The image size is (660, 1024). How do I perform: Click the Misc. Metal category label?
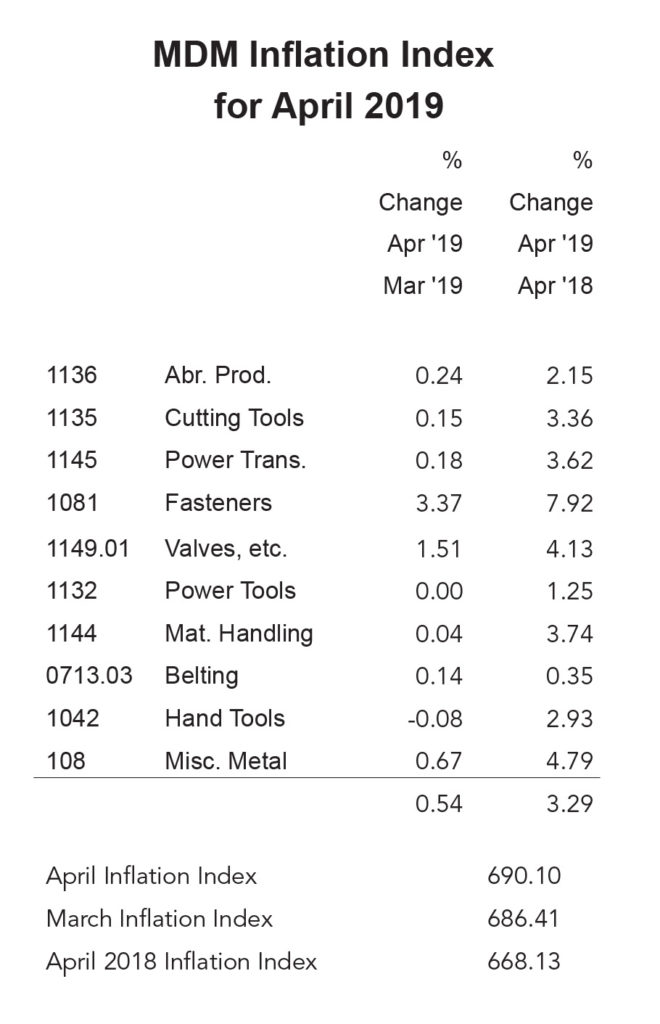[x=226, y=761]
